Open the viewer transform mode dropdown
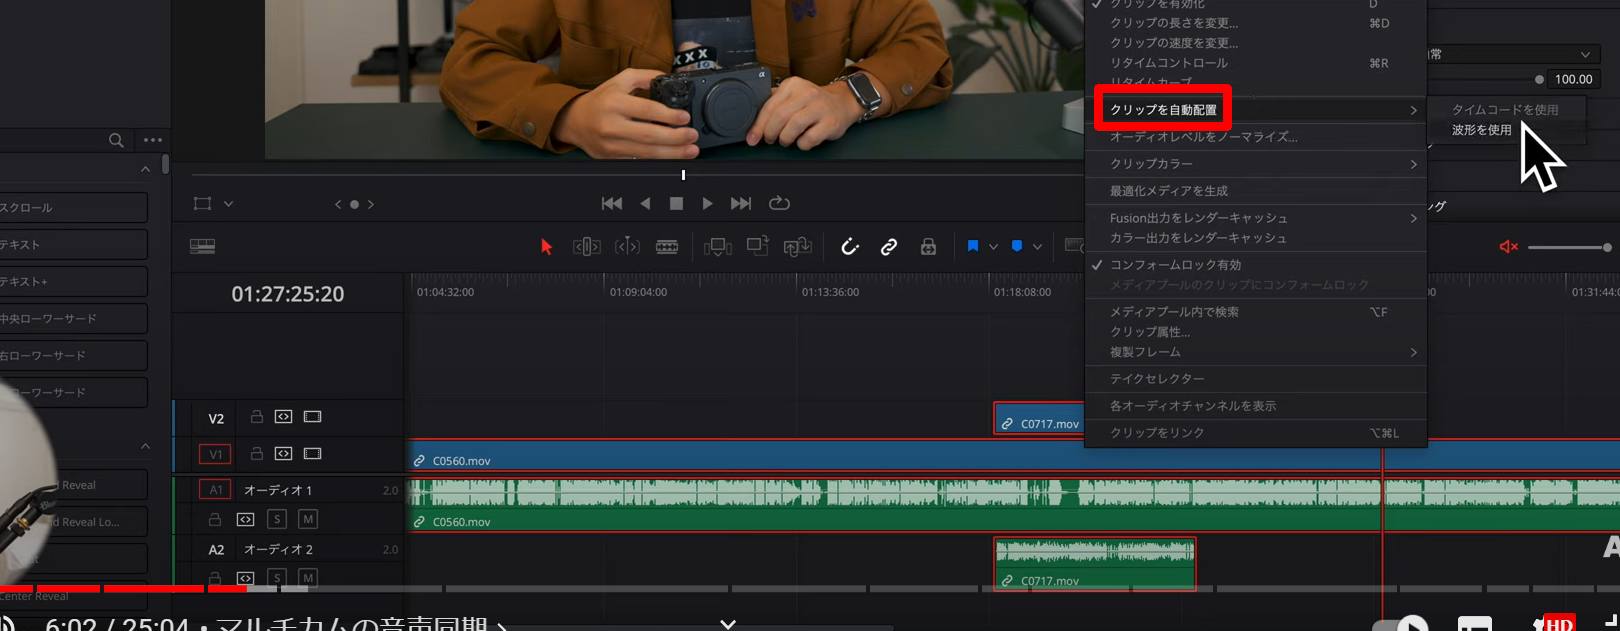Image resolution: width=1620 pixels, height=631 pixels. [228, 204]
